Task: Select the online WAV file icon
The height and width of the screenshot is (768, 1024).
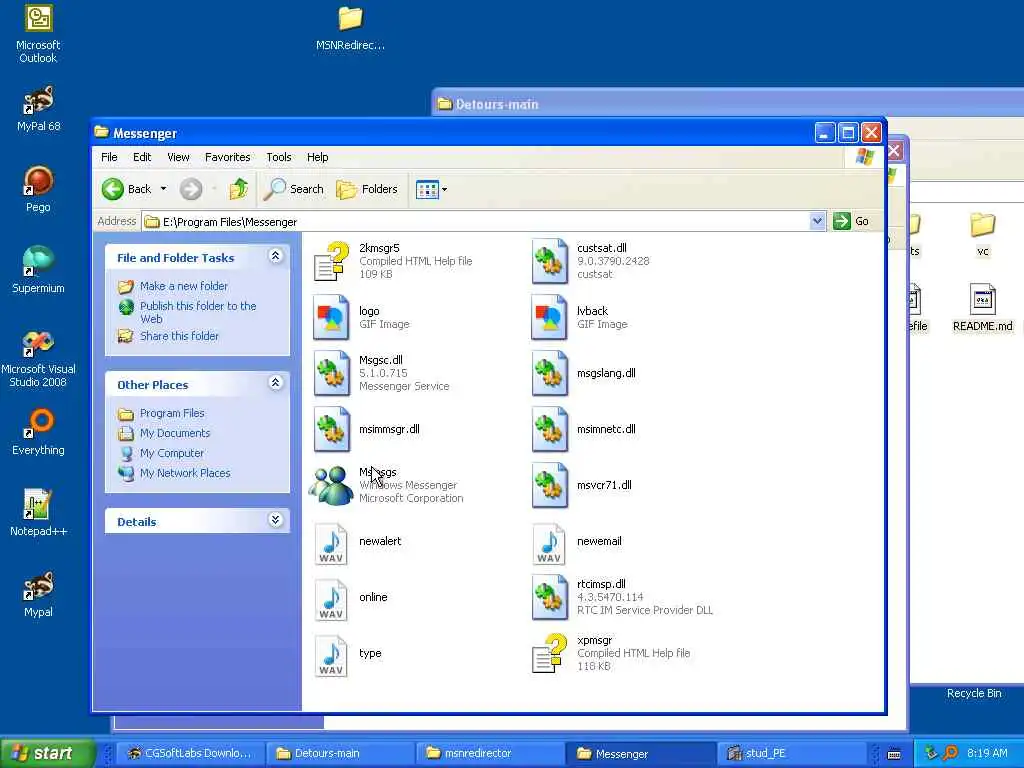Action: [331, 600]
